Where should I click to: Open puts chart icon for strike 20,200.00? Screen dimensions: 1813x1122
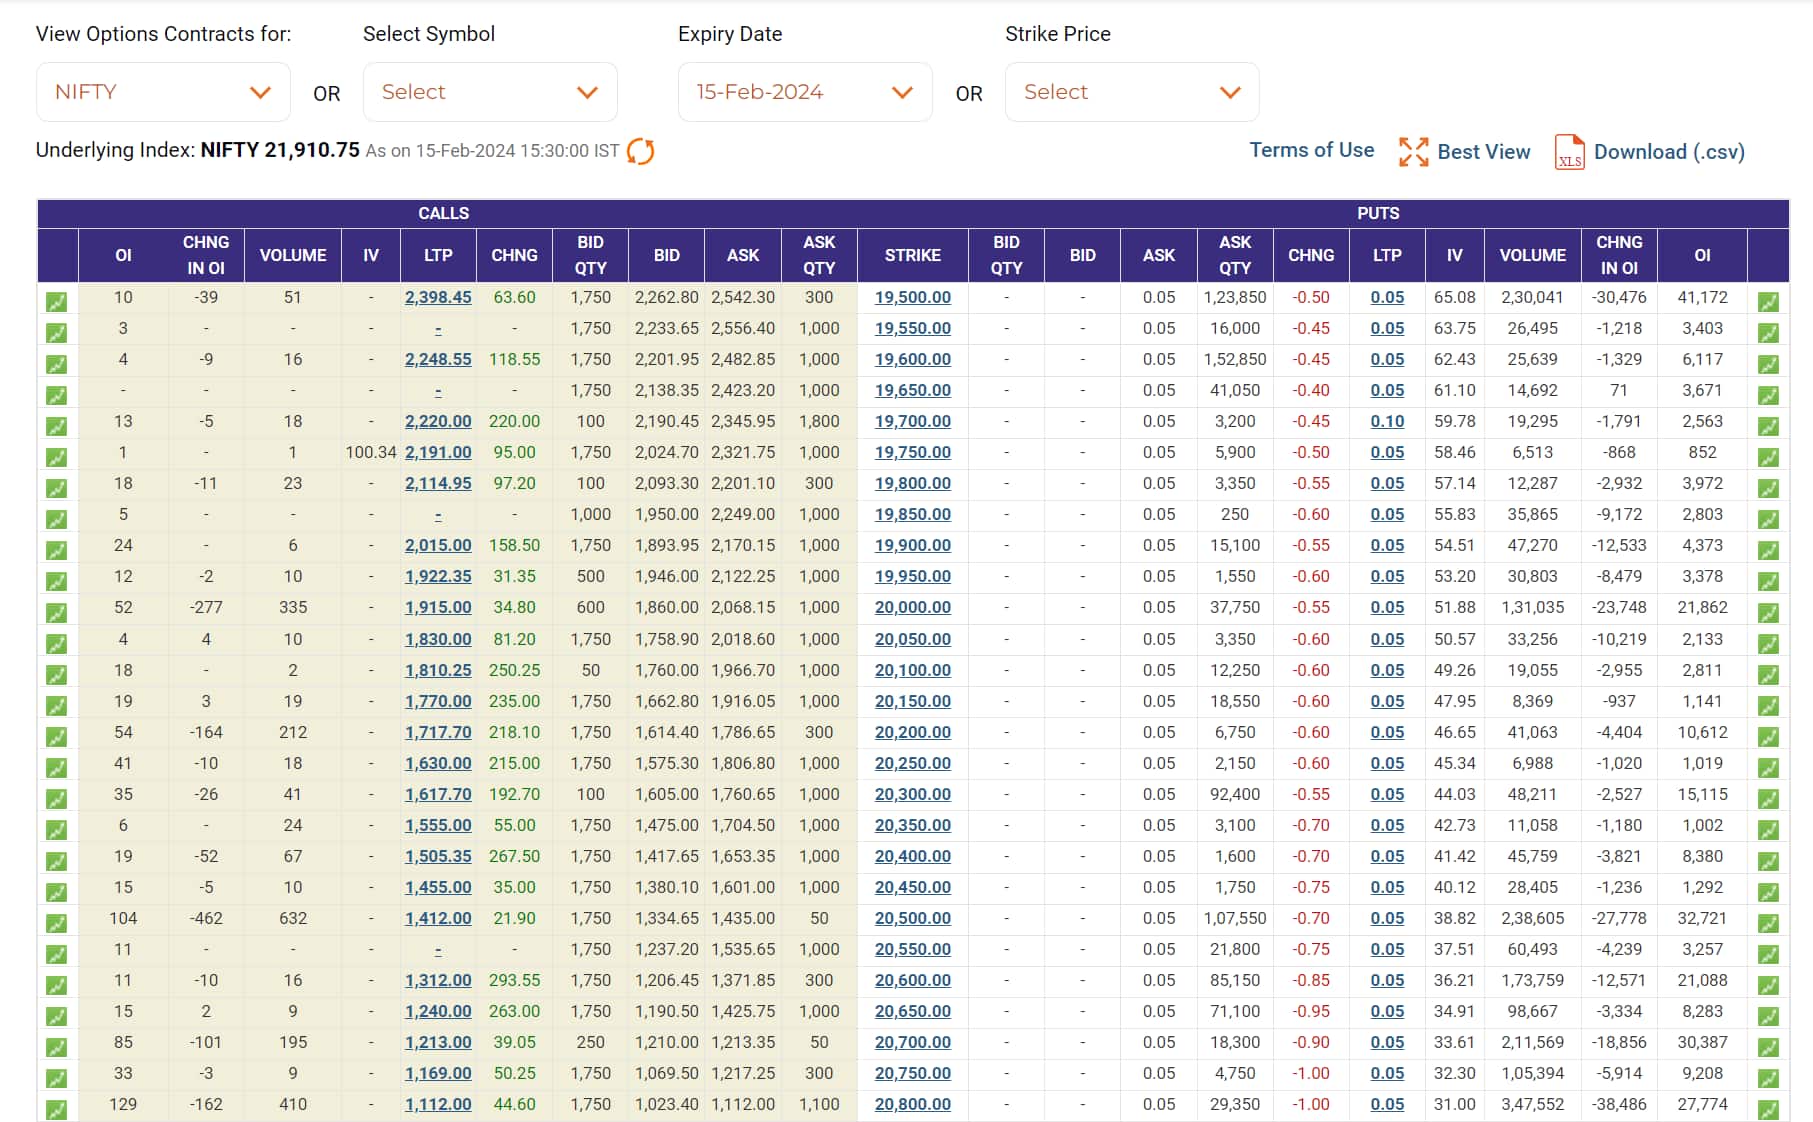1768,736
